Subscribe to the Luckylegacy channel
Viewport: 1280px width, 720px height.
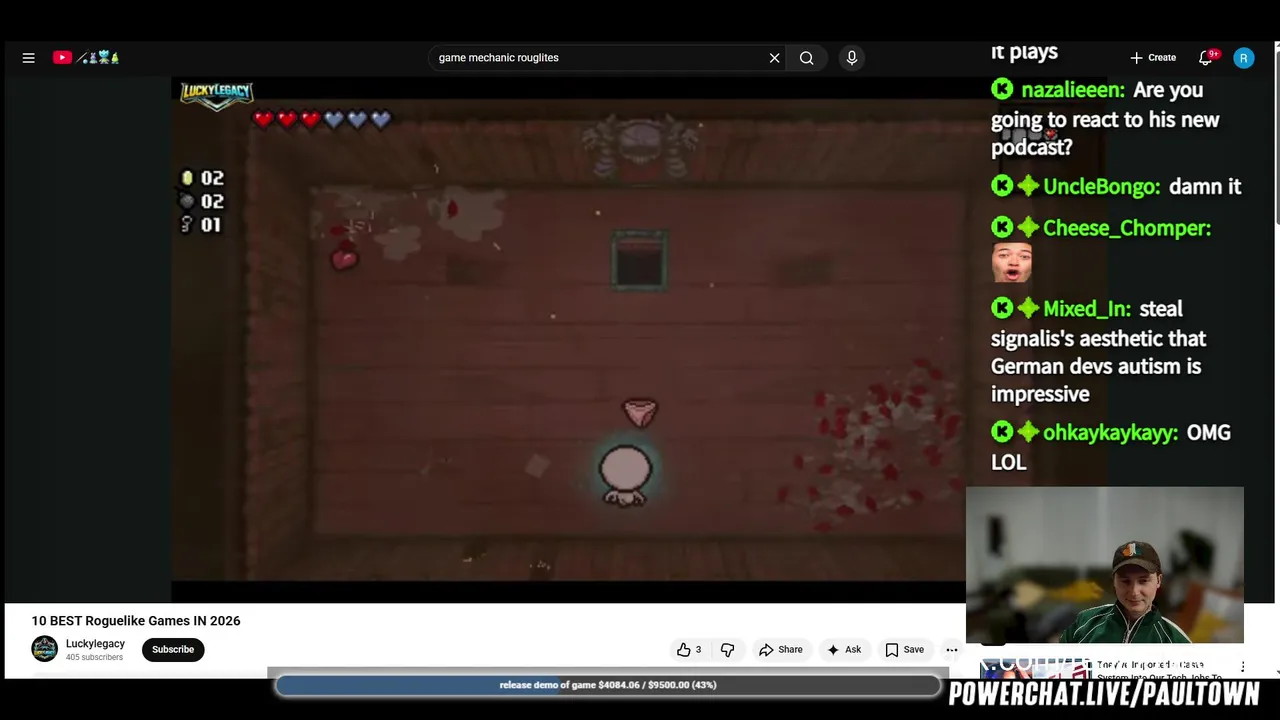pos(173,650)
